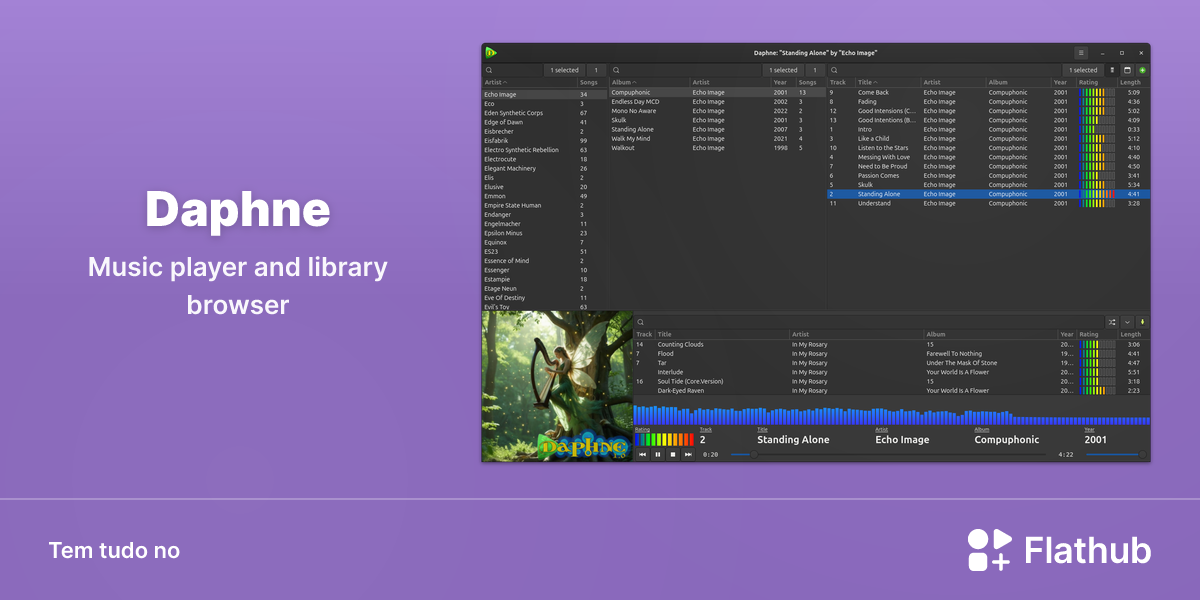Click the window-layout icon beside the green add button
This screenshot has height=600, width=1200.
click(x=1127, y=70)
